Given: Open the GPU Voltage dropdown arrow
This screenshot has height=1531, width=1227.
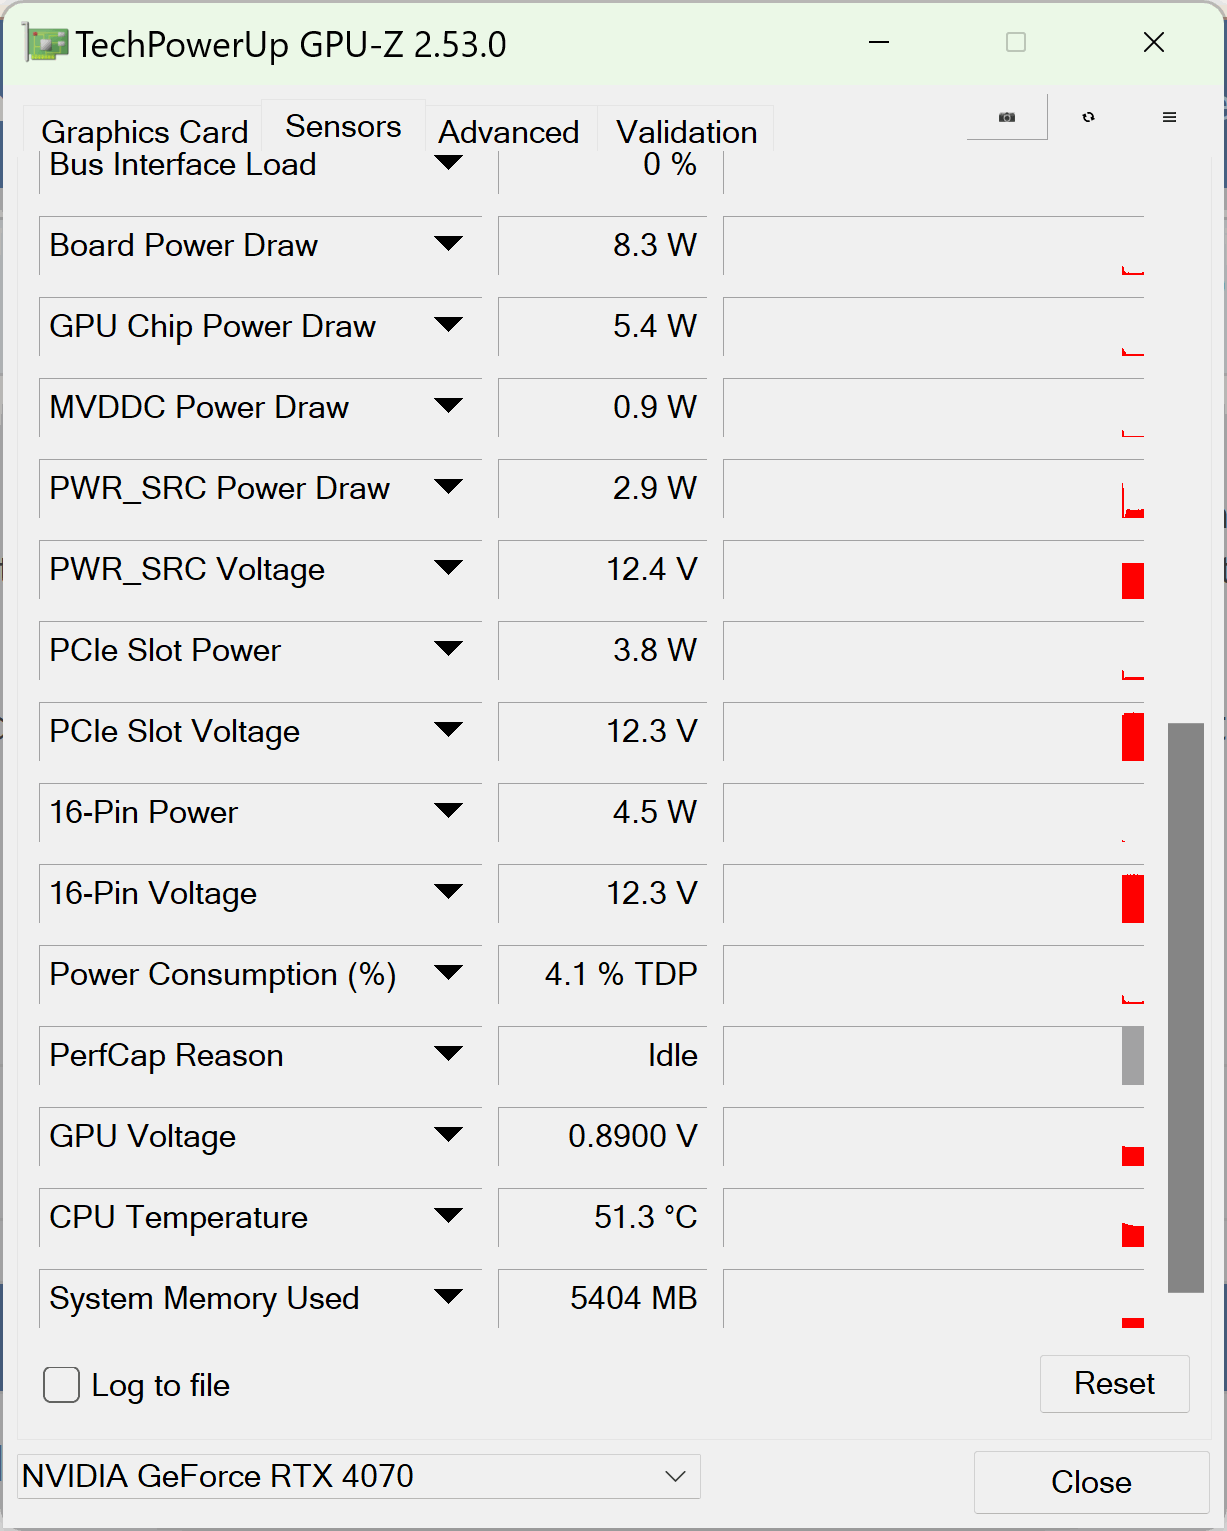Looking at the screenshot, I should [x=449, y=1135].
